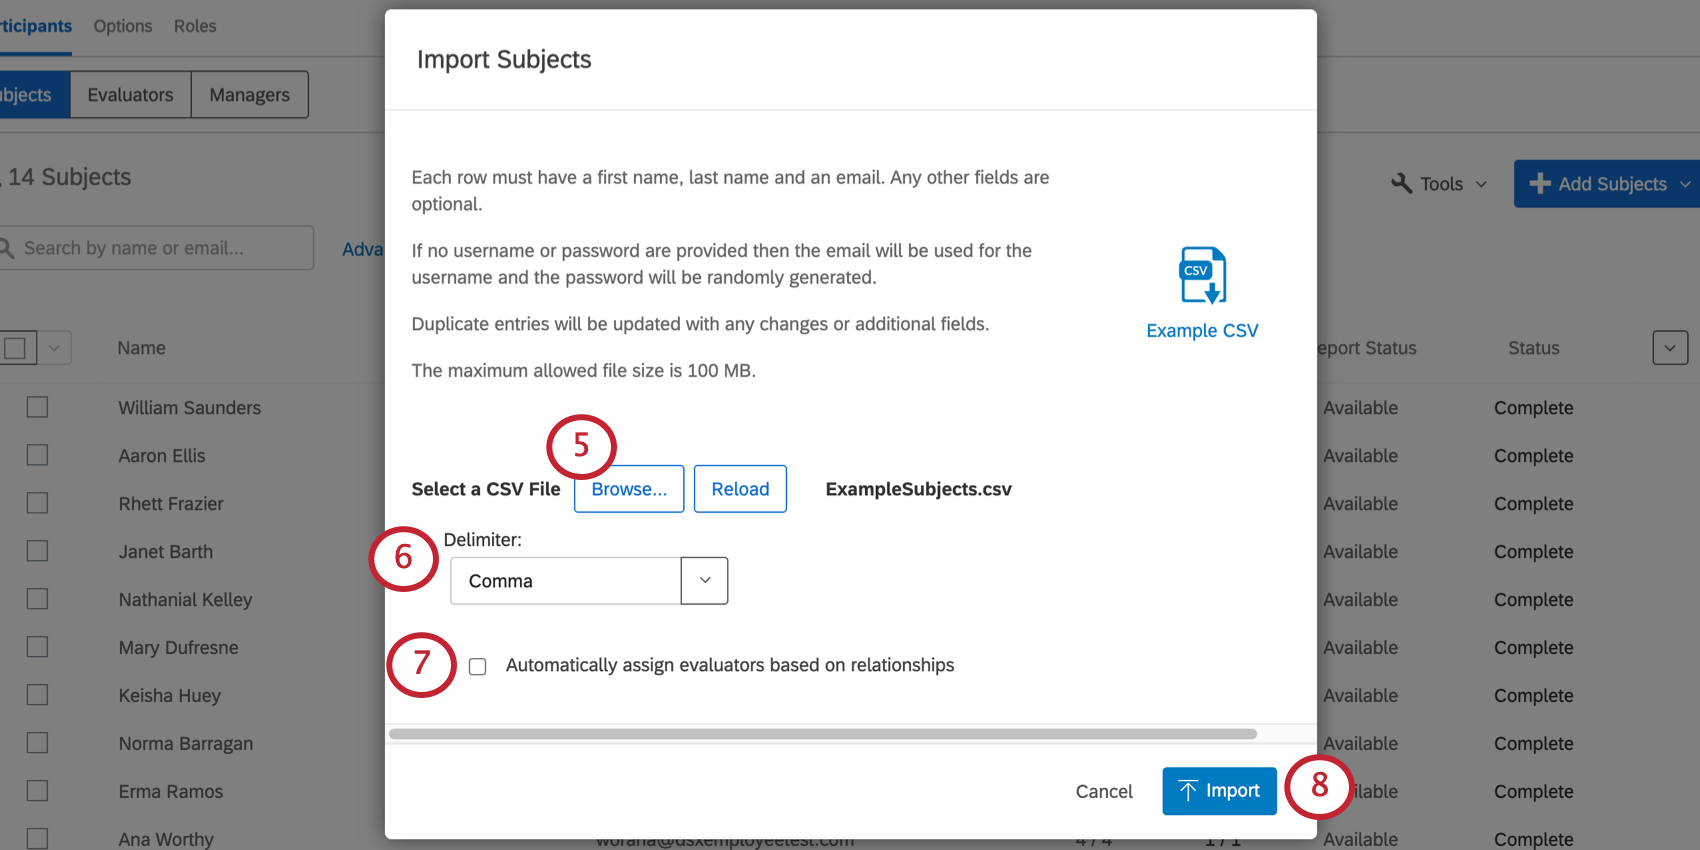
Task: Open the column options dropdown near Status
Action: 1669,348
